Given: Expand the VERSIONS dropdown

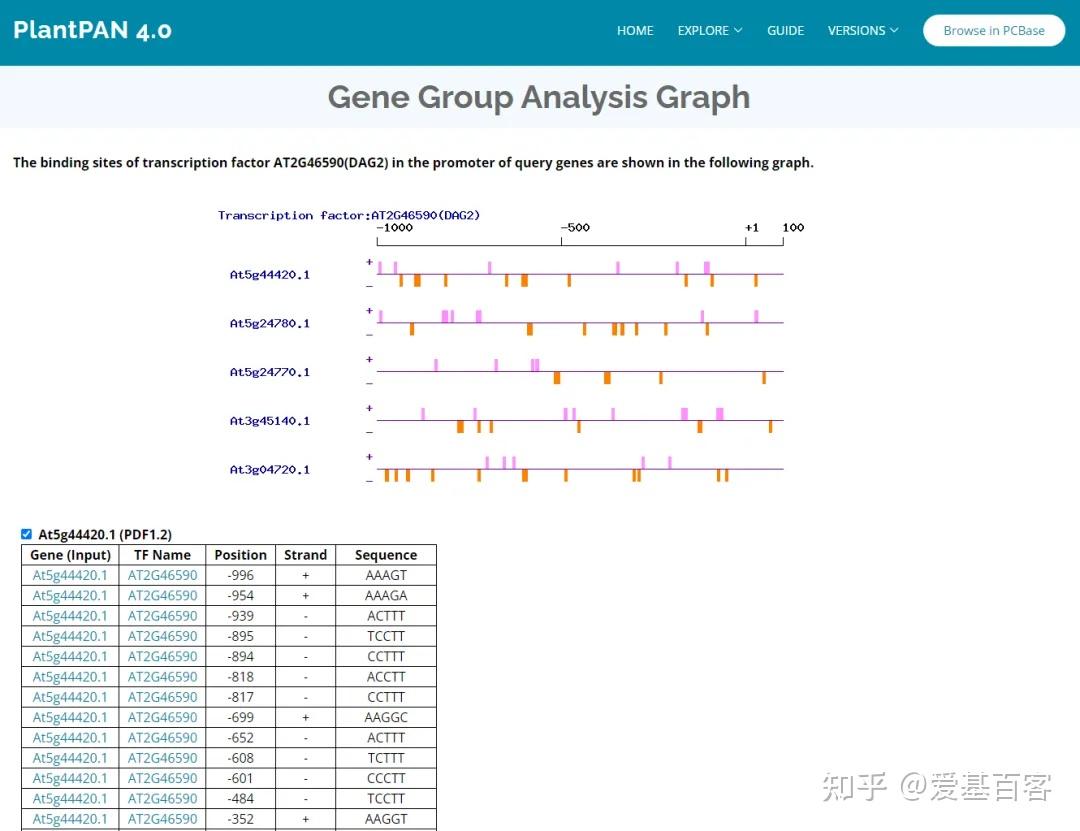Looking at the screenshot, I should (x=857, y=30).
